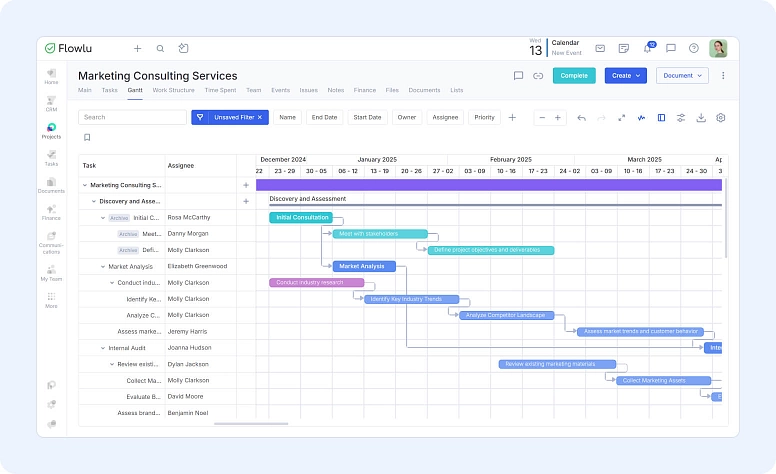The width and height of the screenshot is (776, 474).
Task: Toggle critical path display icon
Action: [641, 117]
